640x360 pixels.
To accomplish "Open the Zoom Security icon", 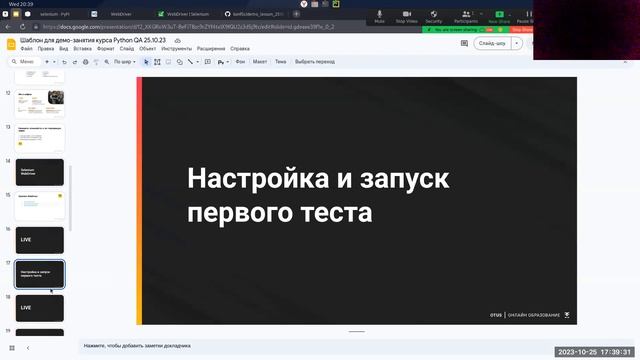I will pyautogui.click(x=433, y=17).
